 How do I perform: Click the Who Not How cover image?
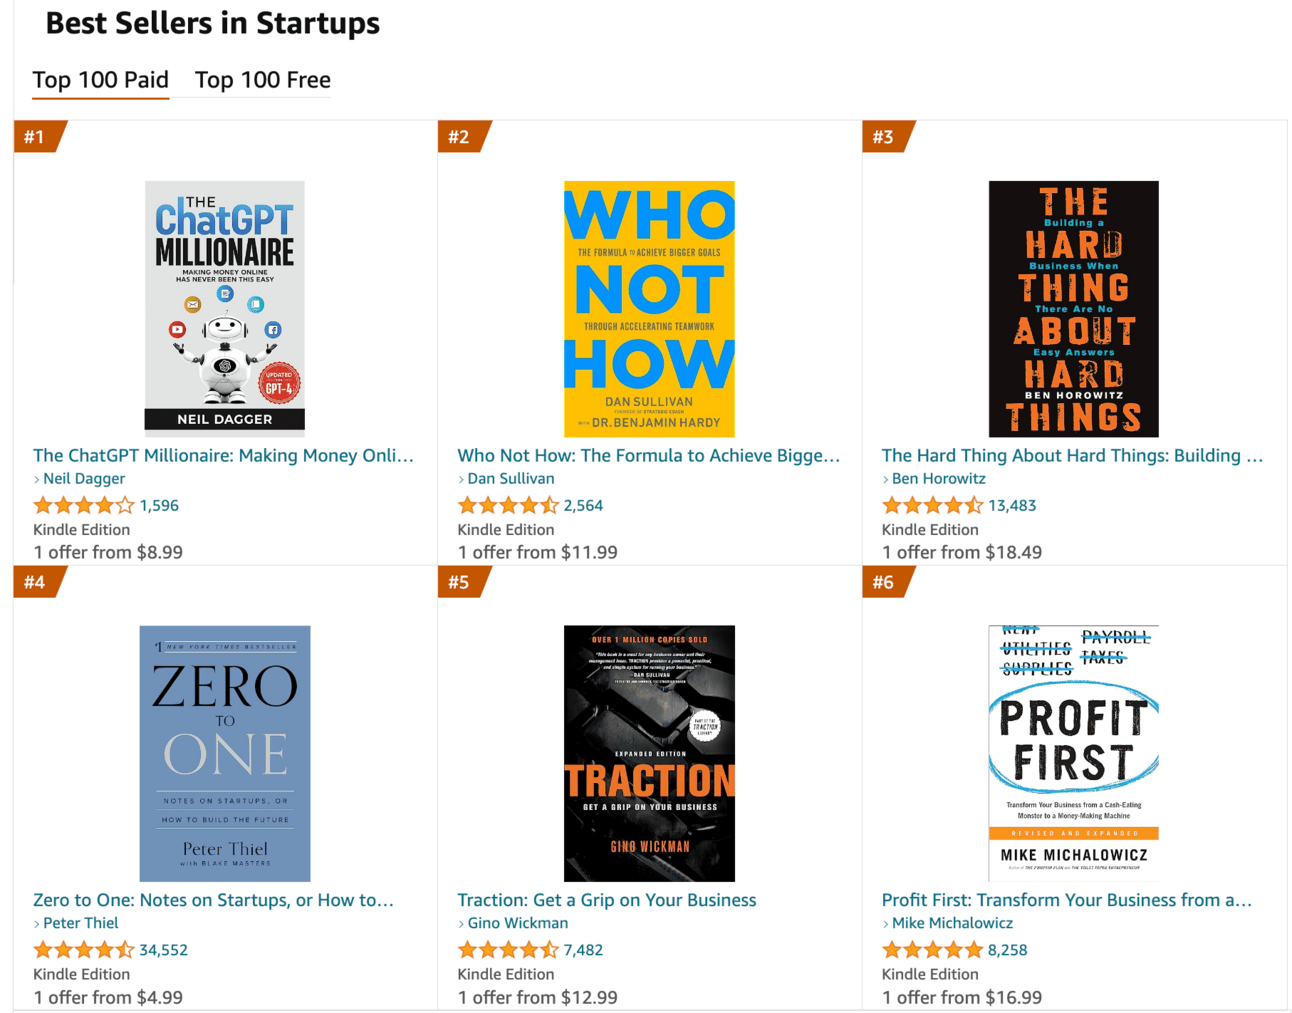pyautogui.click(x=649, y=308)
